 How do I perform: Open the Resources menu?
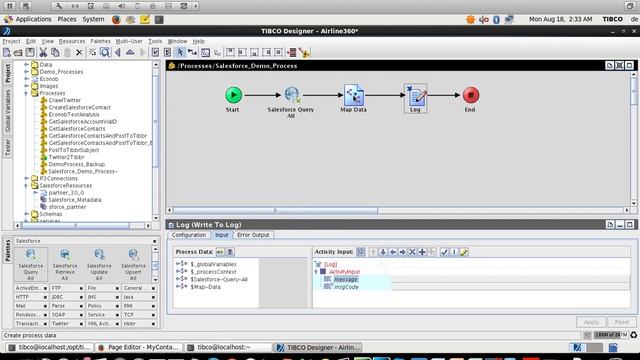pyautogui.click(x=72, y=41)
